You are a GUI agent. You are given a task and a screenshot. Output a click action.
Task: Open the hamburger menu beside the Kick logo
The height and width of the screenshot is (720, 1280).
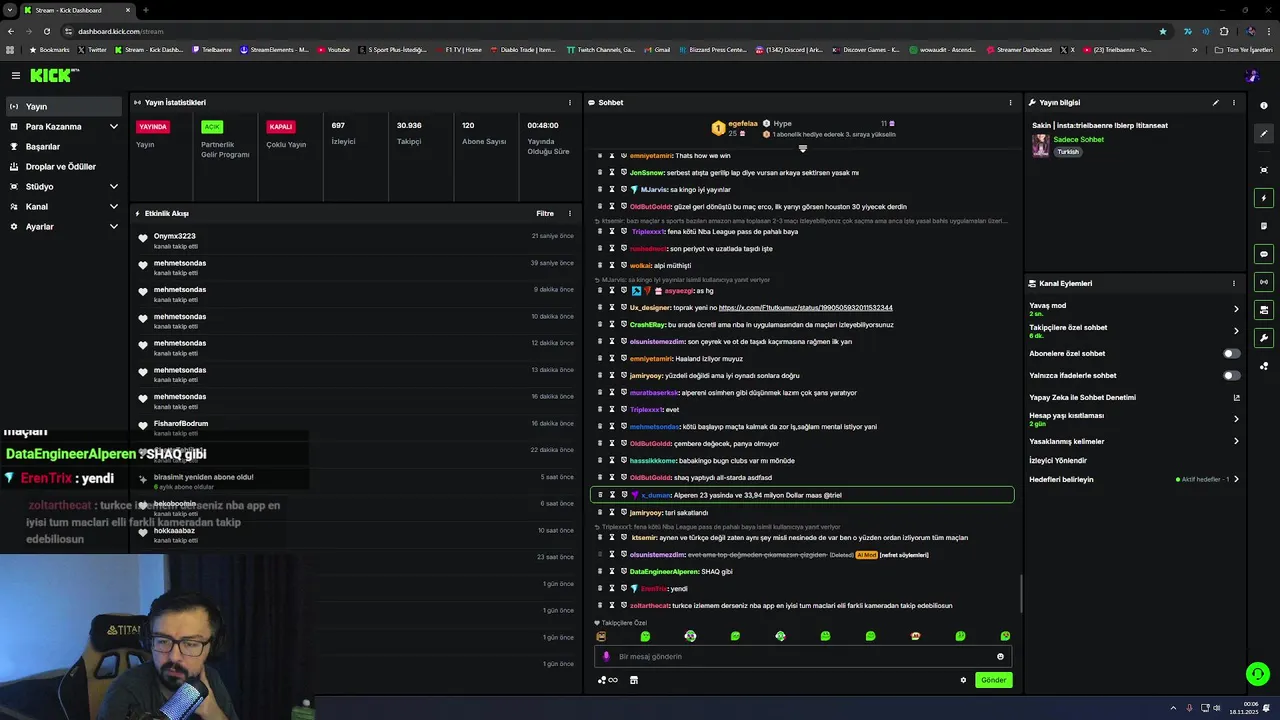(x=16, y=75)
